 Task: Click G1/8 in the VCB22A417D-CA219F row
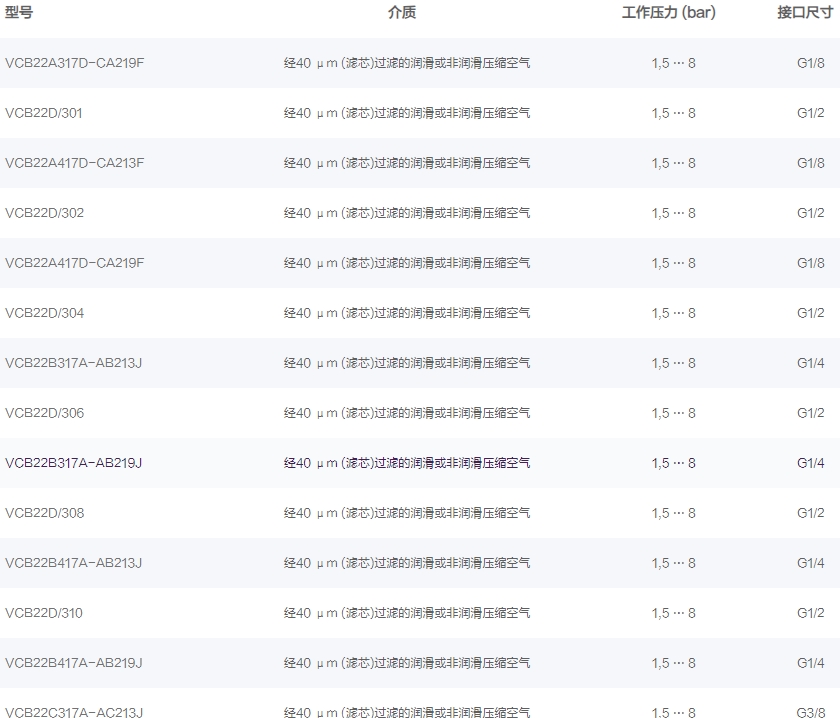click(811, 263)
